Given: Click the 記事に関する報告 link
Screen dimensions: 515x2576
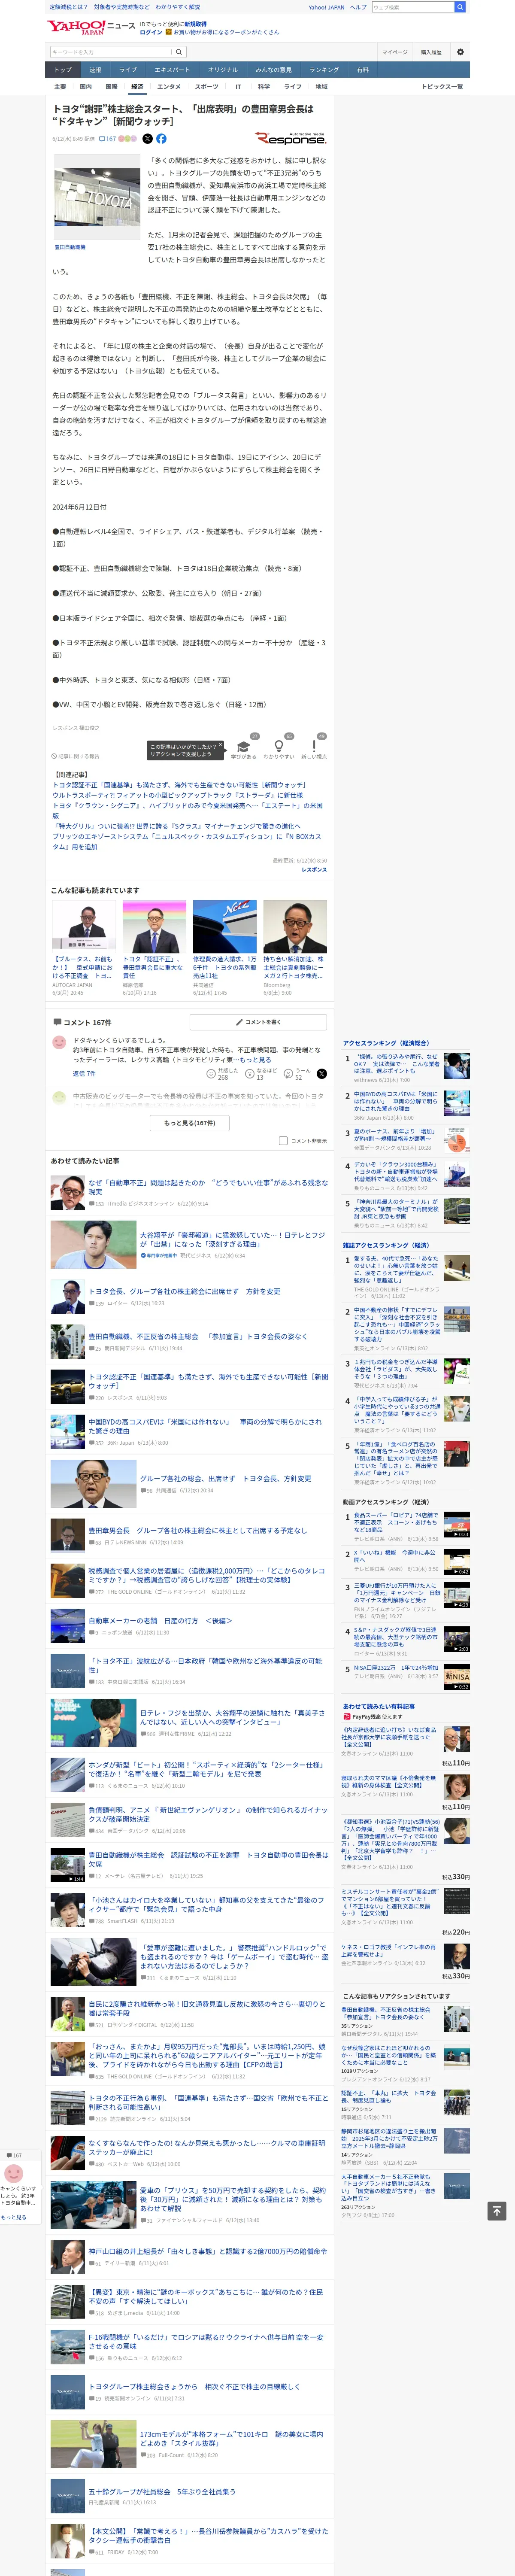Looking at the screenshot, I should 77,756.
